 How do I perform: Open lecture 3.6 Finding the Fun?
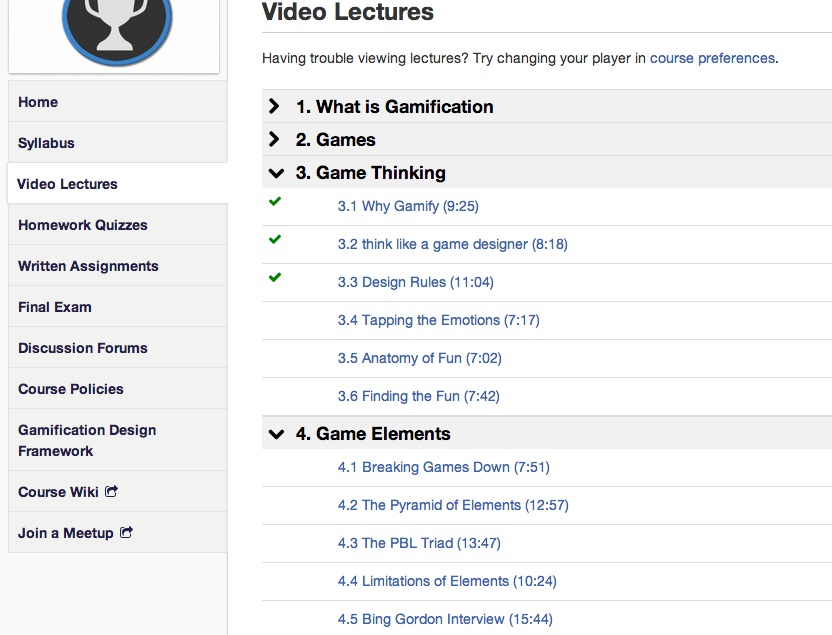(x=418, y=396)
